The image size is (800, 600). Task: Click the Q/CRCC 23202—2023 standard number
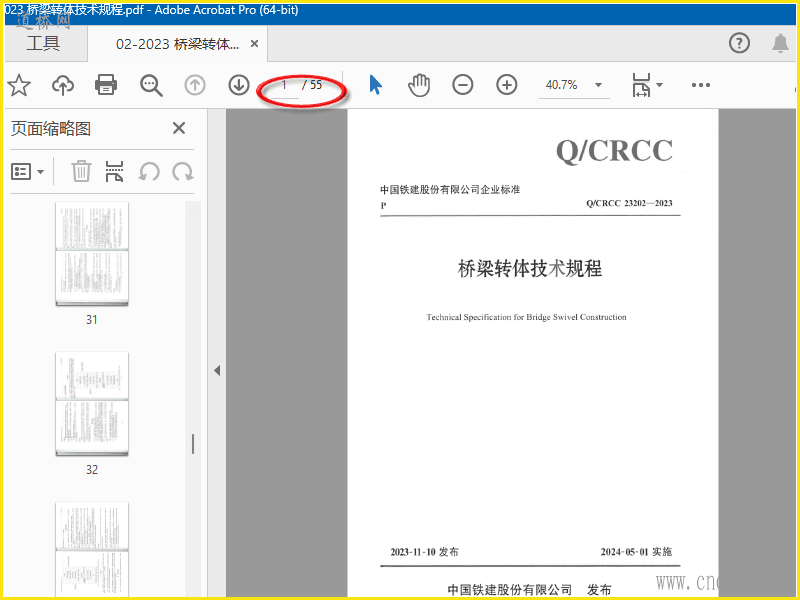coord(629,203)
